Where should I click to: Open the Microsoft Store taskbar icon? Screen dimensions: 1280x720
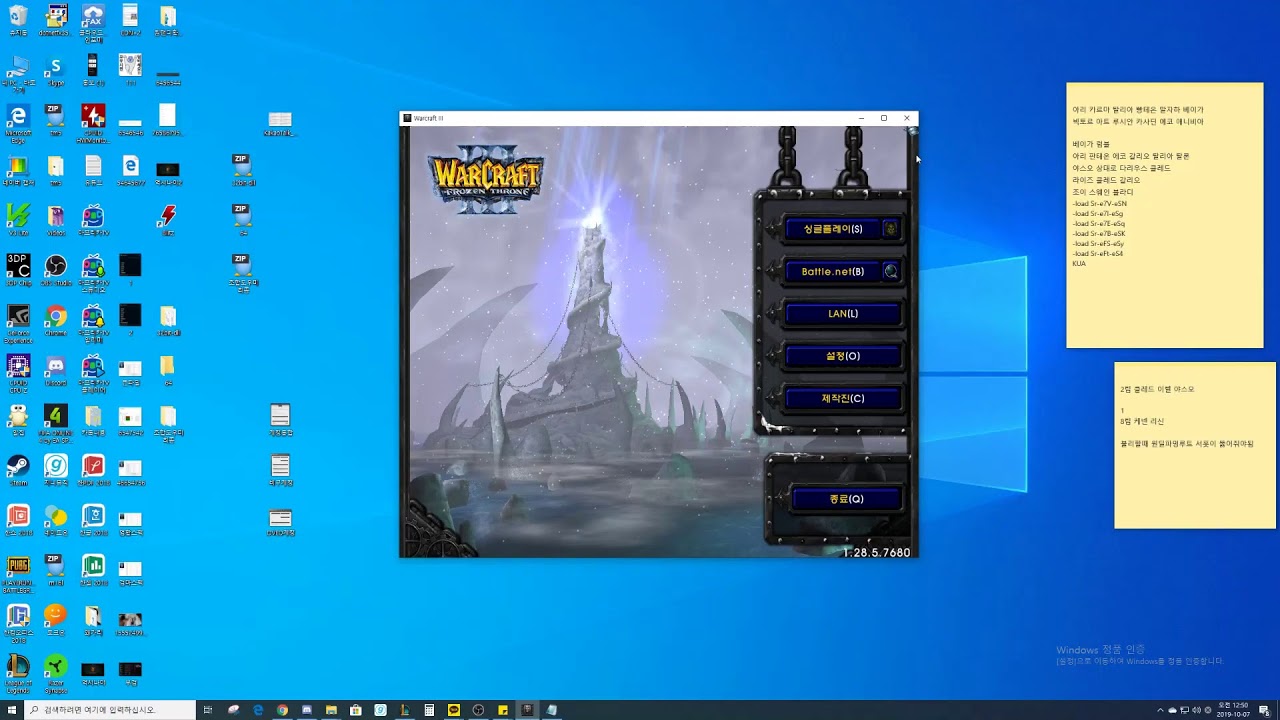(x=356, y=710)
